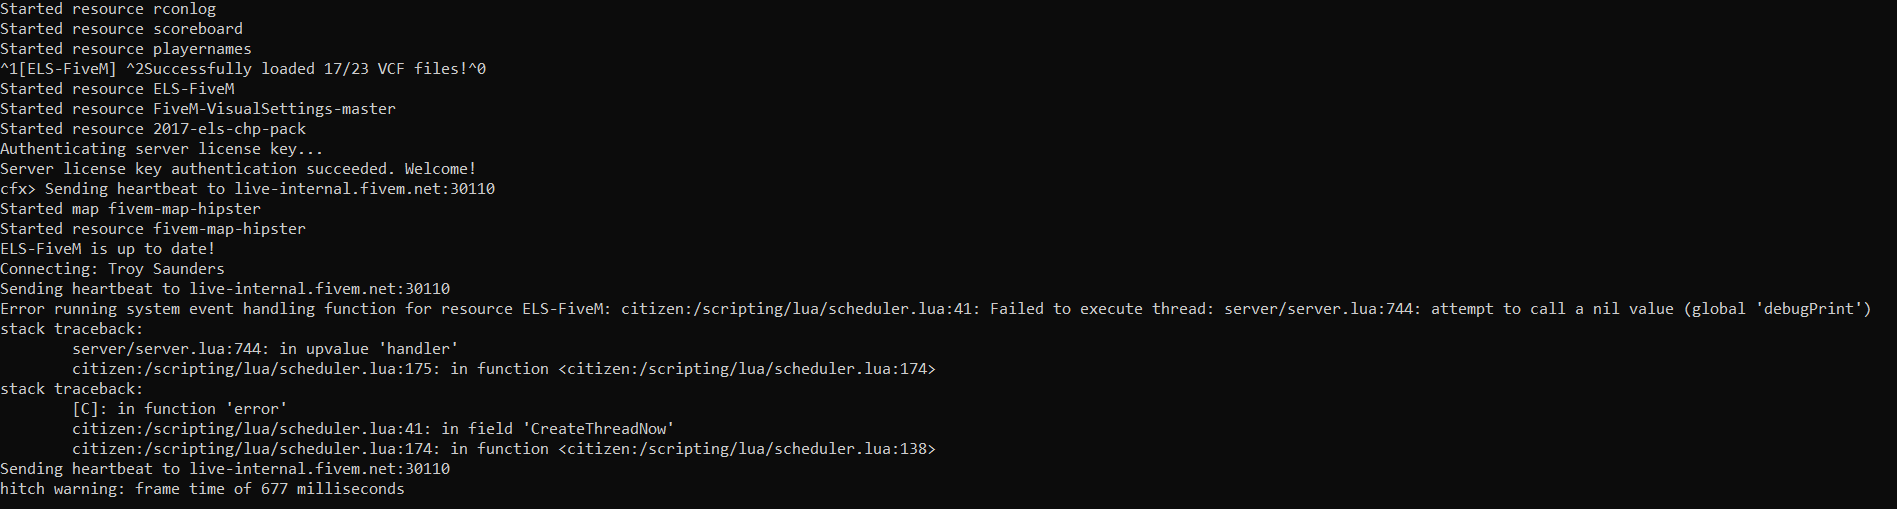Click the 'Started resource scoreboard' line
Image resolution: width=1897 pixels, height=509 pixels.
click(121, 29)
